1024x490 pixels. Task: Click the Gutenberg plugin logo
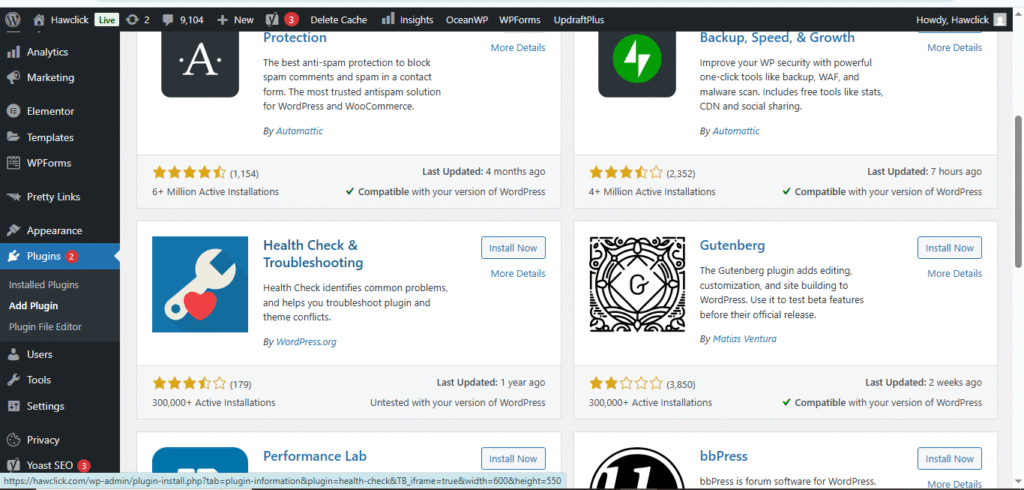tap(637, 284)
